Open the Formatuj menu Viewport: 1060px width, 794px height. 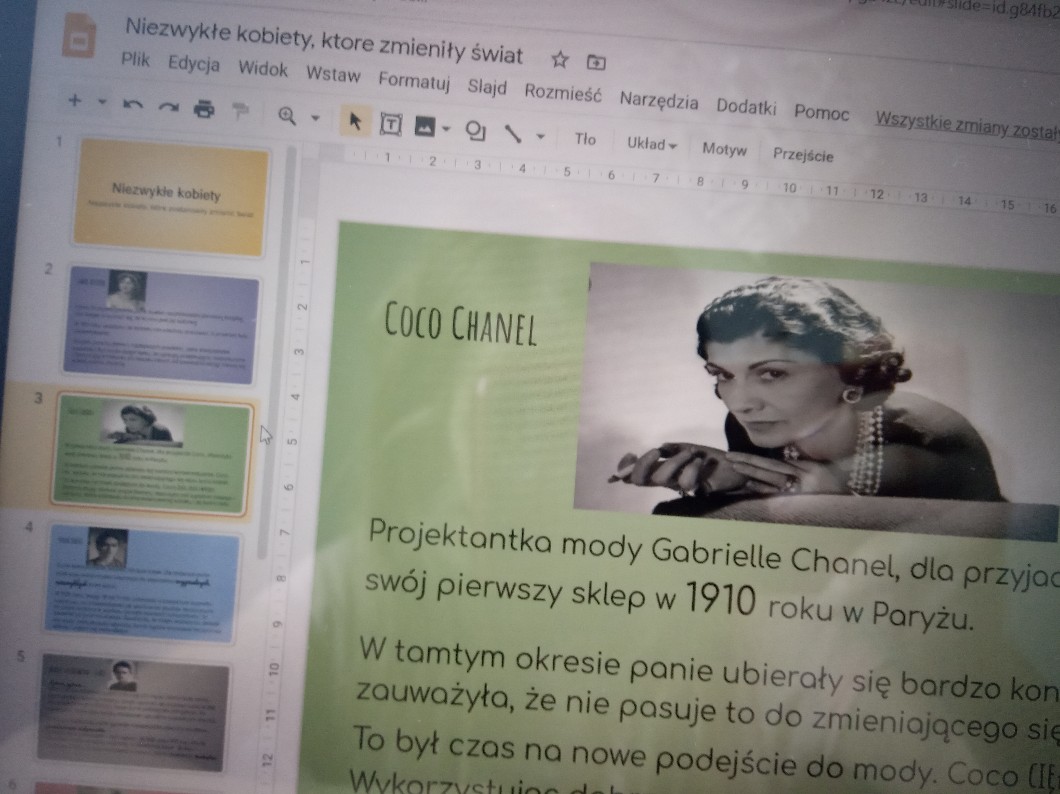(x=414, y=80)
